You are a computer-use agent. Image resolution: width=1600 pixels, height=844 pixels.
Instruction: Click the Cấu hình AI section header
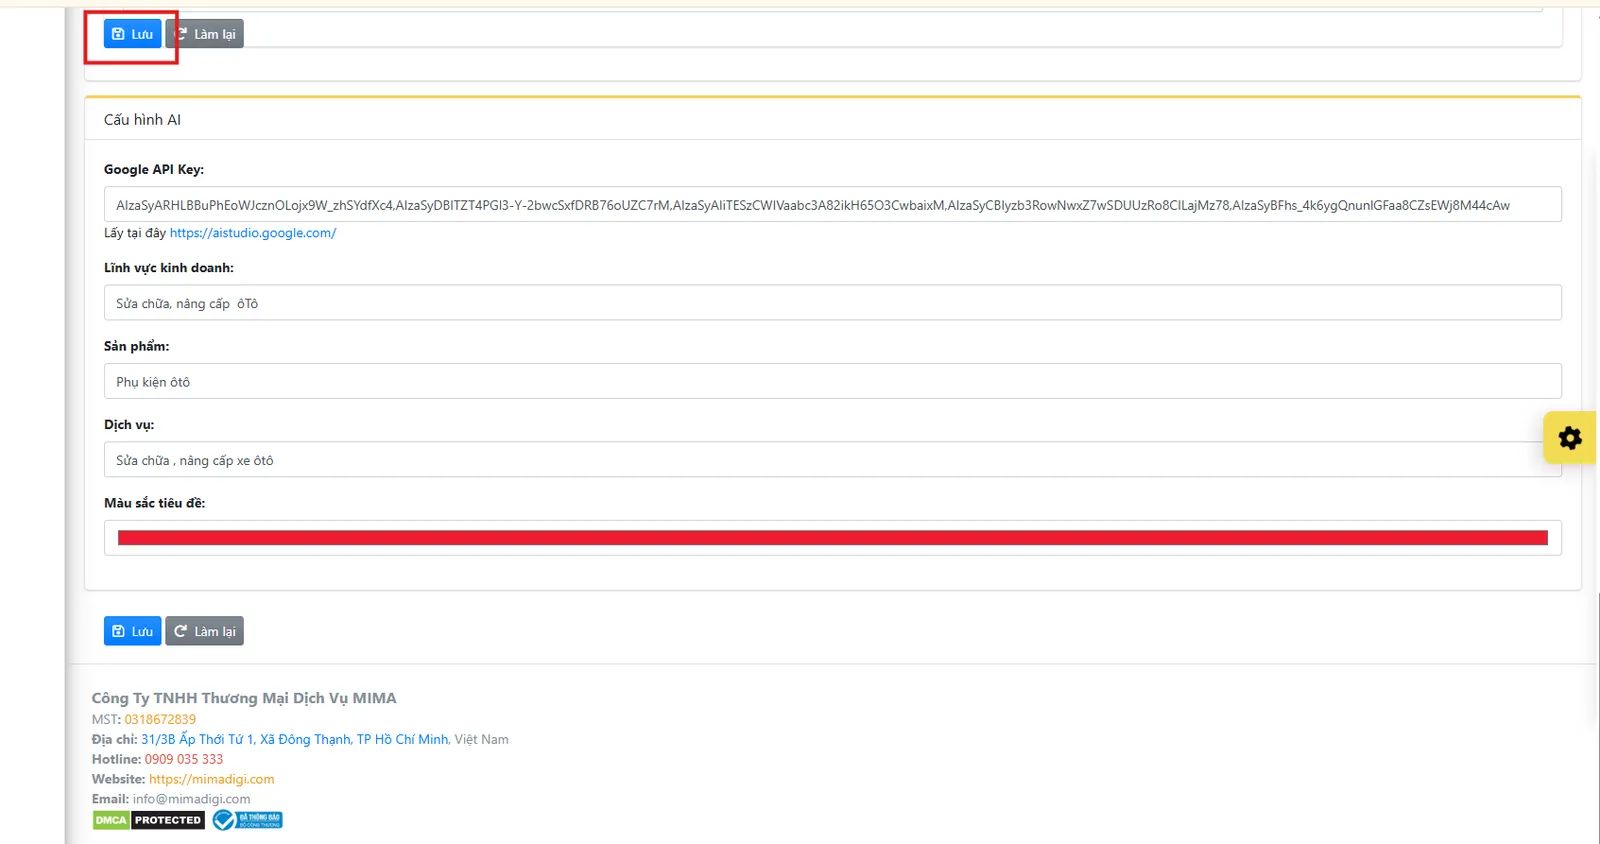tap(142, 119)
